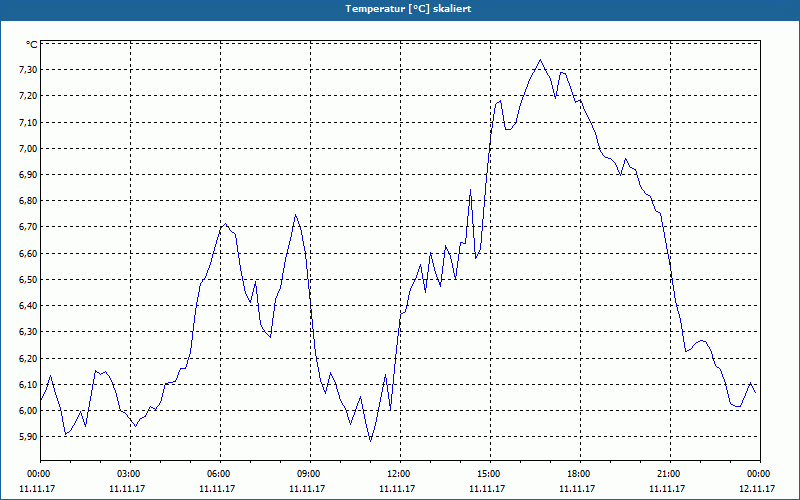Pick the 6,80 axis tick label
Image resolution: width=800 pixels, height=500 pixels.
point(28,201)
